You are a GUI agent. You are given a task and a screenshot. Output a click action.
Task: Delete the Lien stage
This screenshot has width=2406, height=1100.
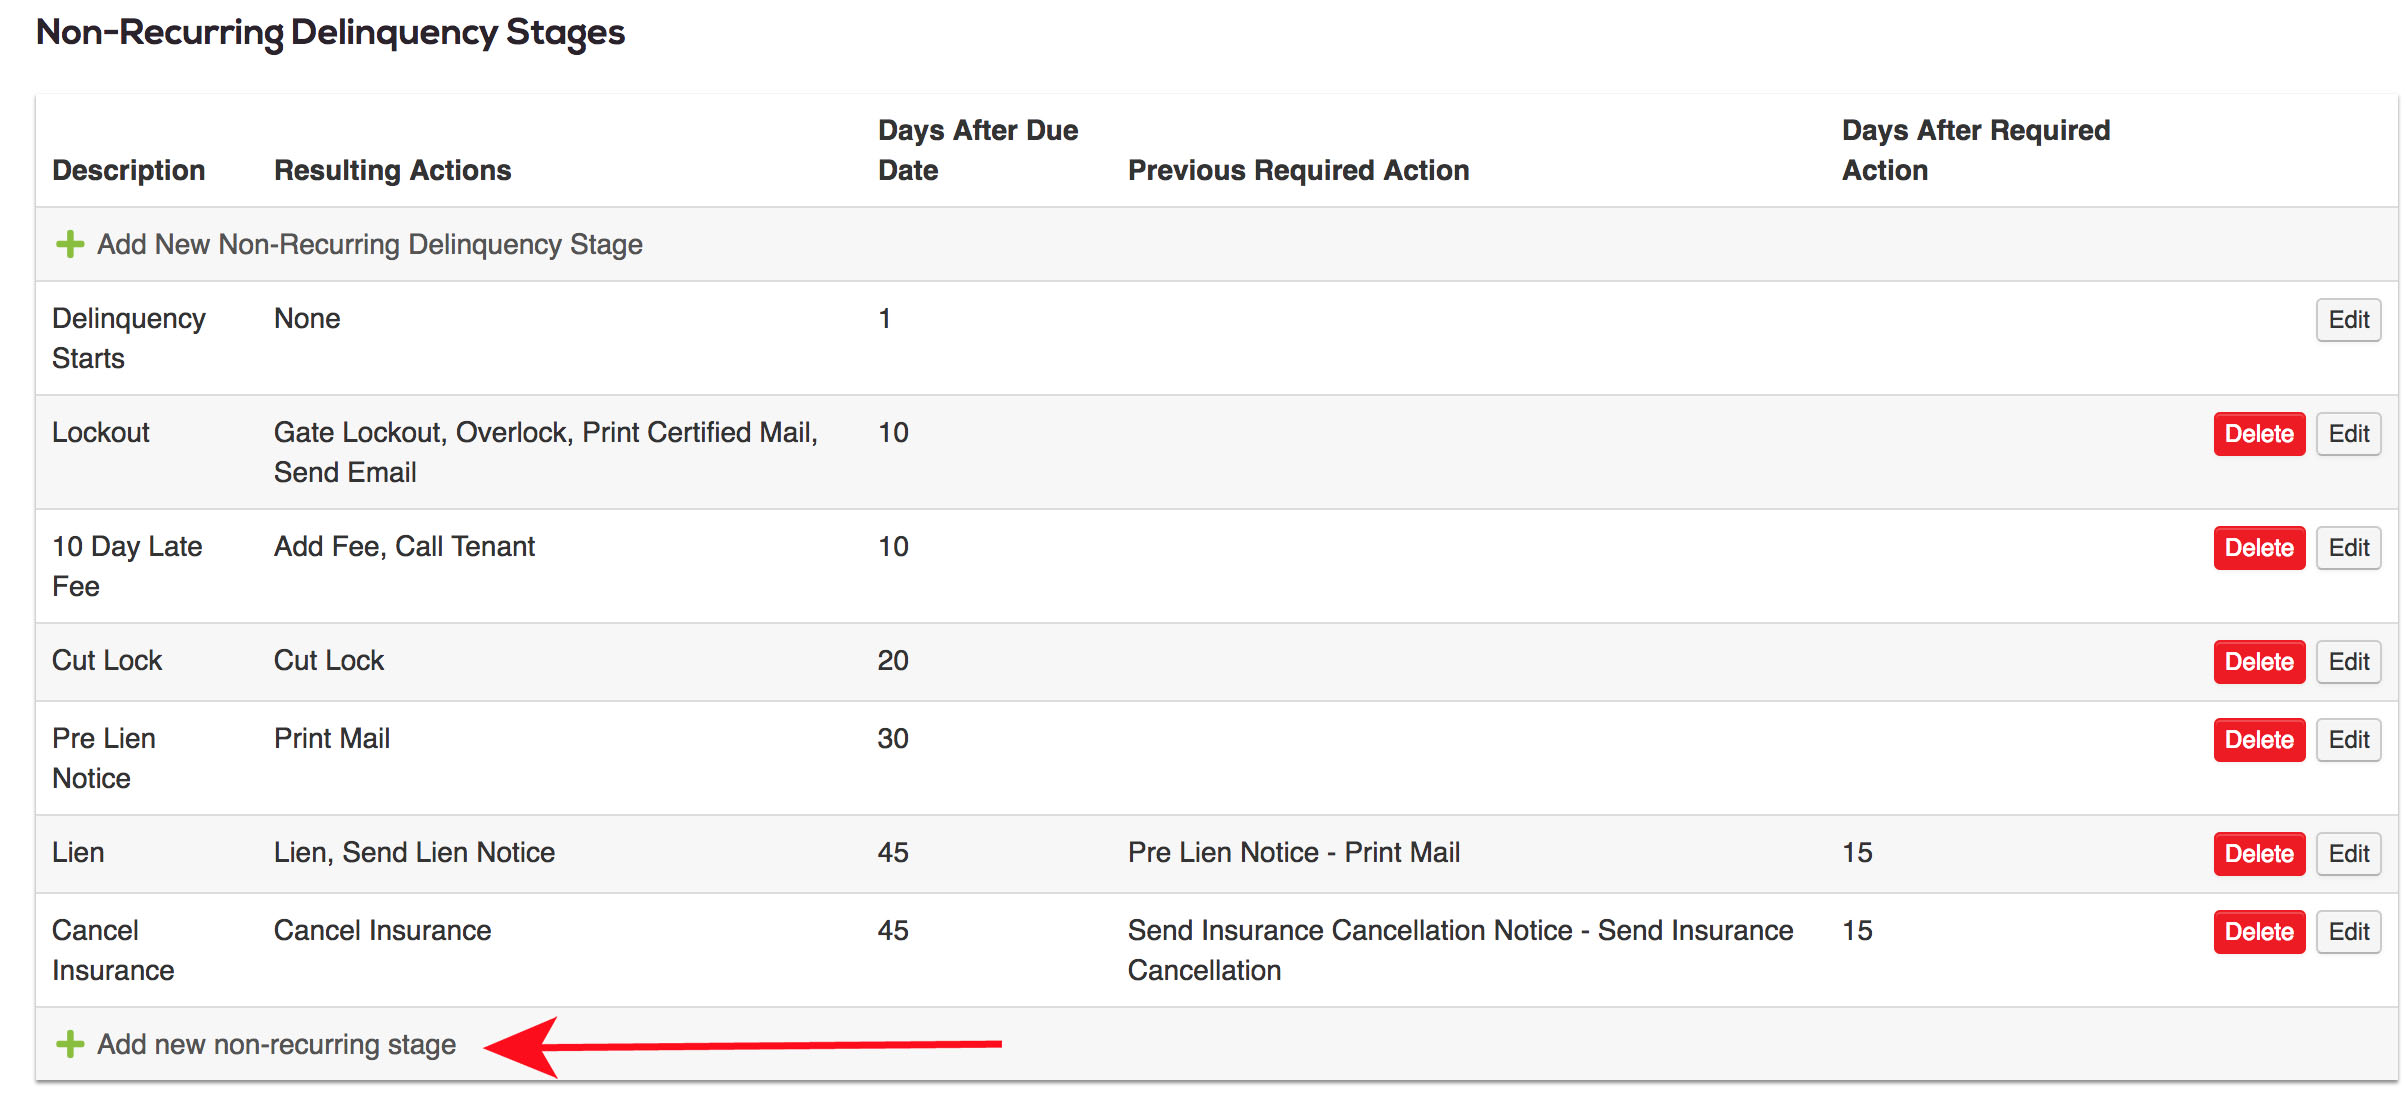[x=2259, y=854]
